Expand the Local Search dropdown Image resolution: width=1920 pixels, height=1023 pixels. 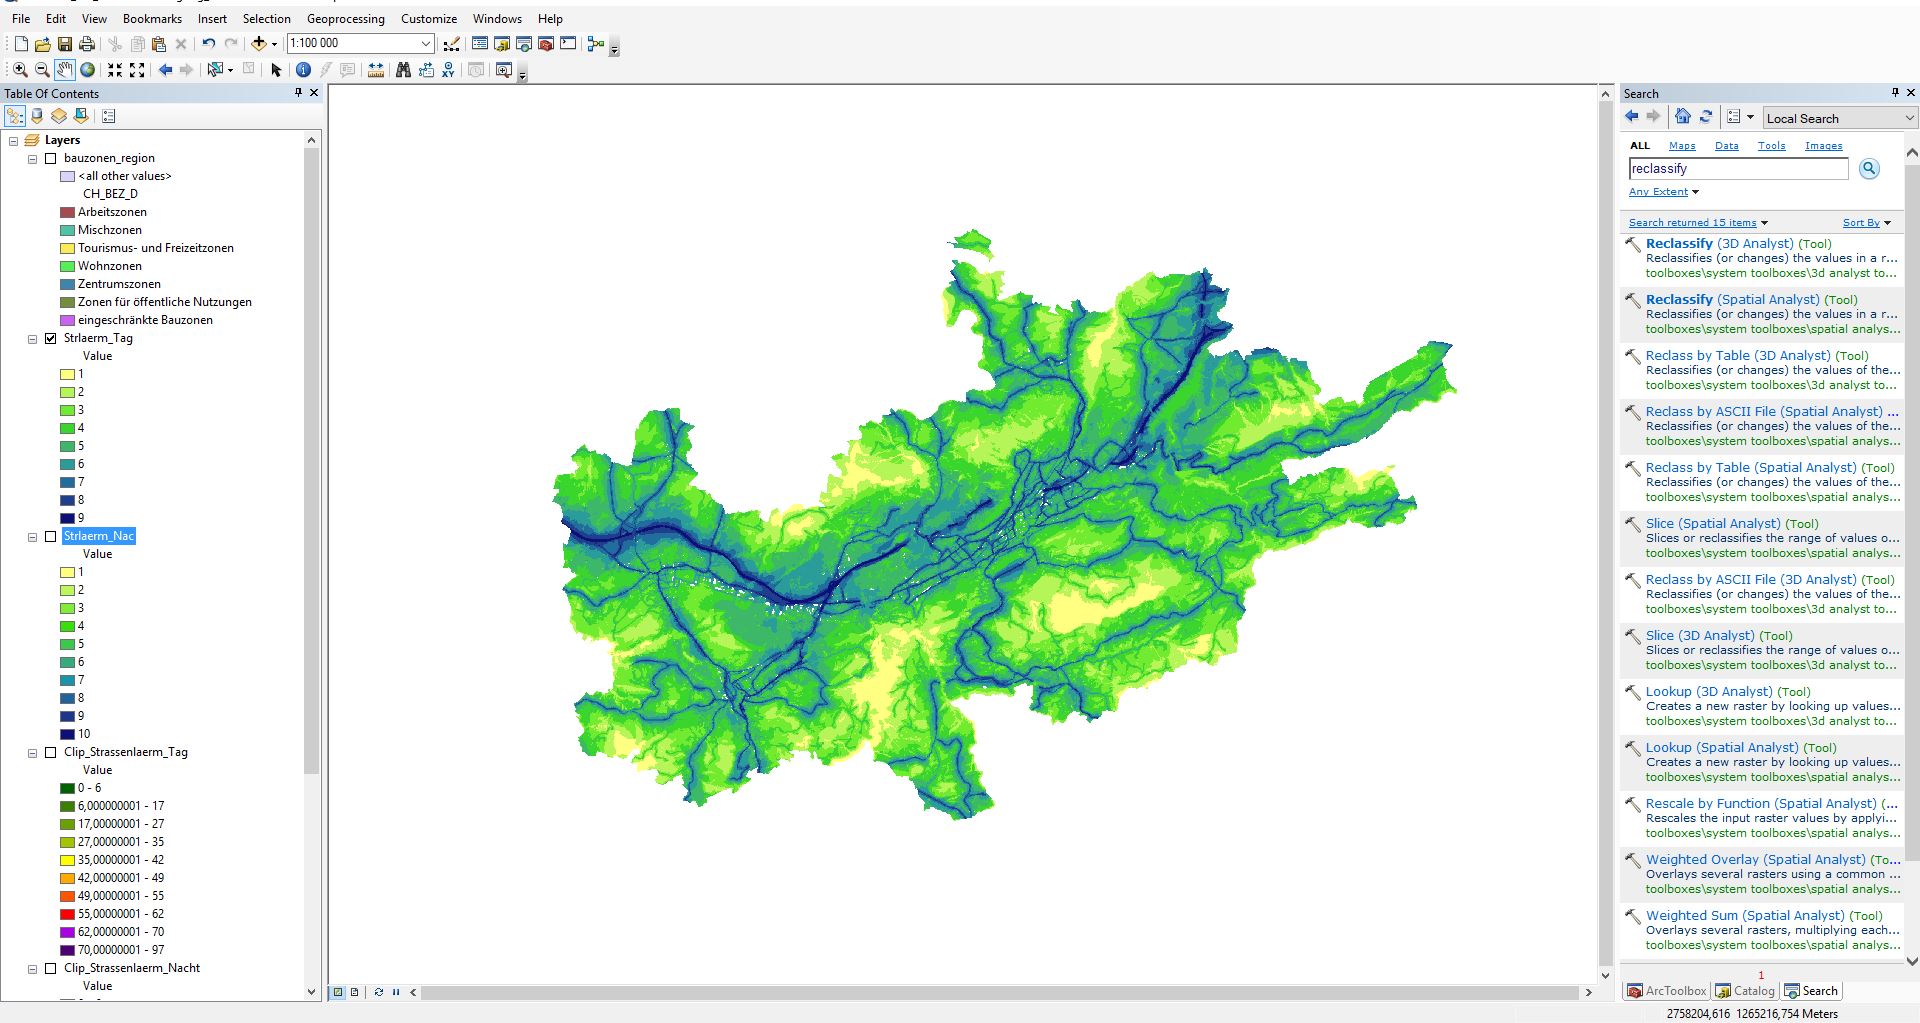click(1908, 118)
